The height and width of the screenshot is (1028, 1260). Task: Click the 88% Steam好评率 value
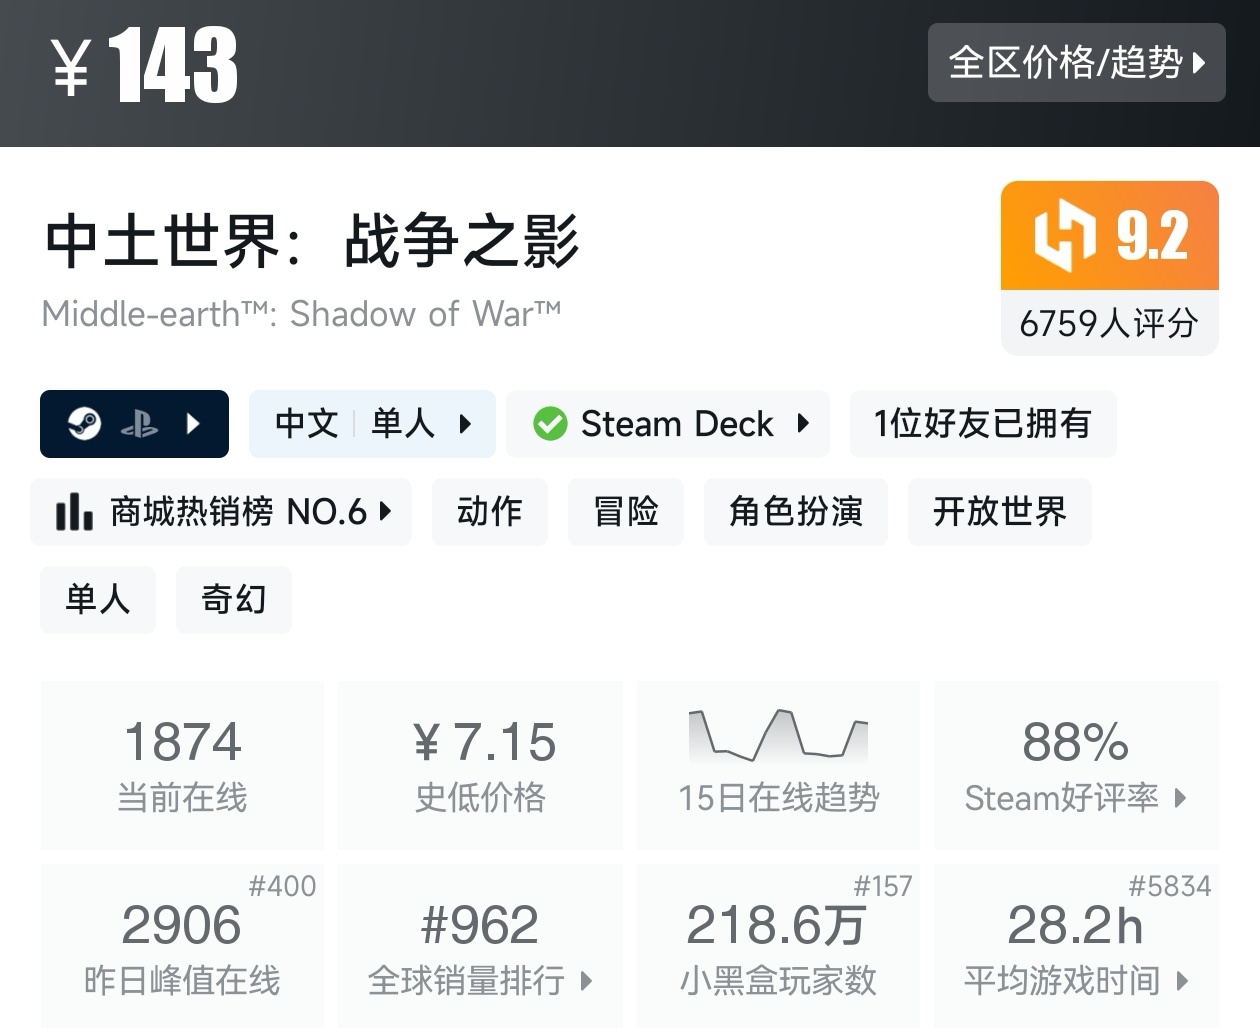pyautogui.click(x=1076, y=742)
